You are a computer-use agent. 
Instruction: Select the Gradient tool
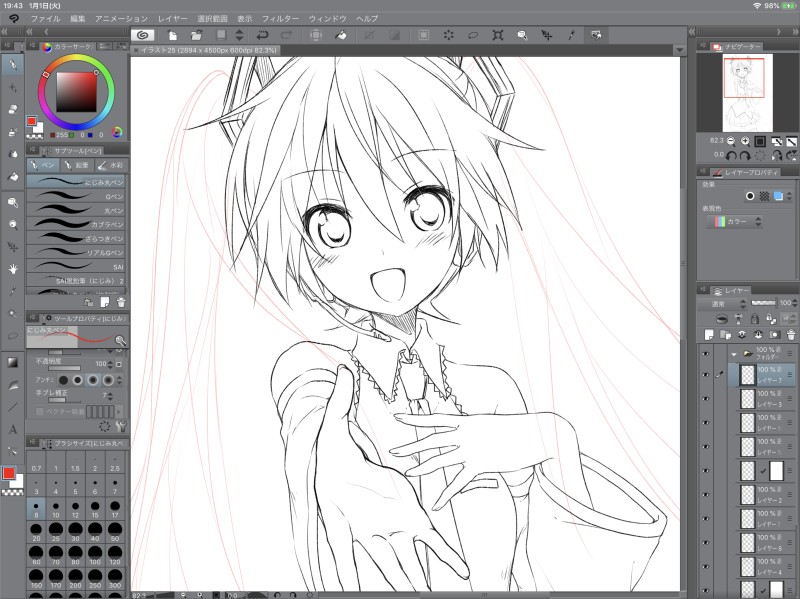[13, 362]
